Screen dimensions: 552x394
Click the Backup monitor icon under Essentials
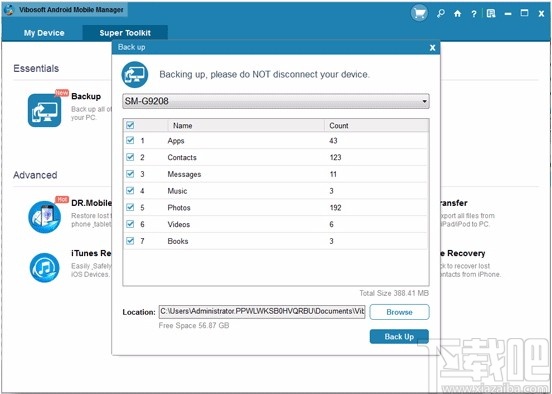point(44,110)
